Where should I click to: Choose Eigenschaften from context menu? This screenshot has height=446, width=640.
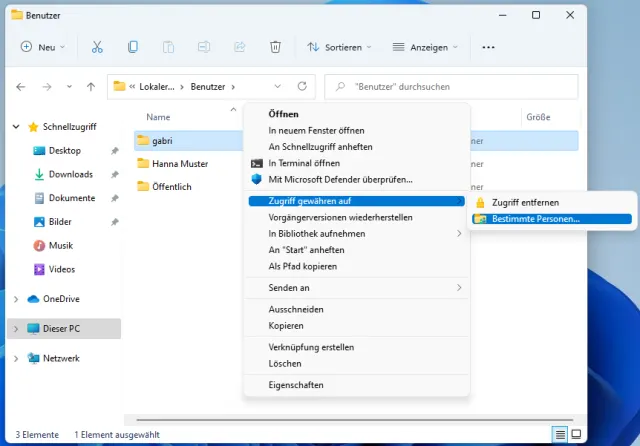coord(295,384)
